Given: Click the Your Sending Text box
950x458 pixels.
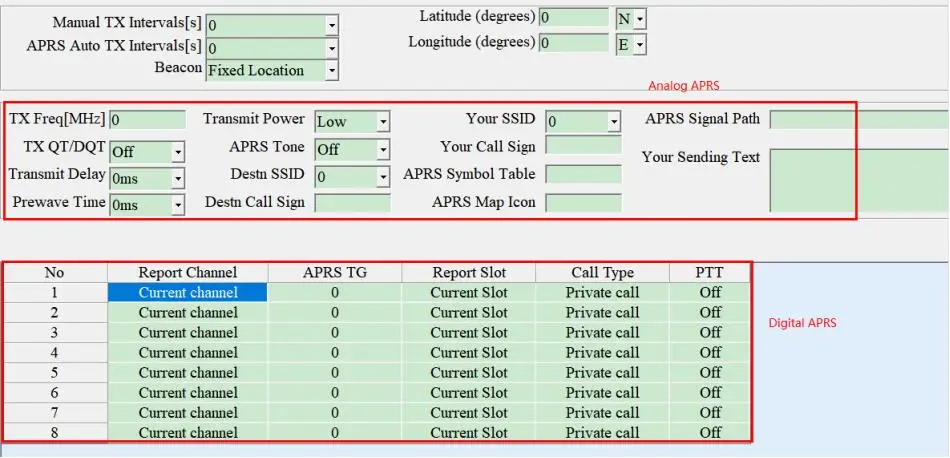Looking at the screenshot, I should pos(859,180).
